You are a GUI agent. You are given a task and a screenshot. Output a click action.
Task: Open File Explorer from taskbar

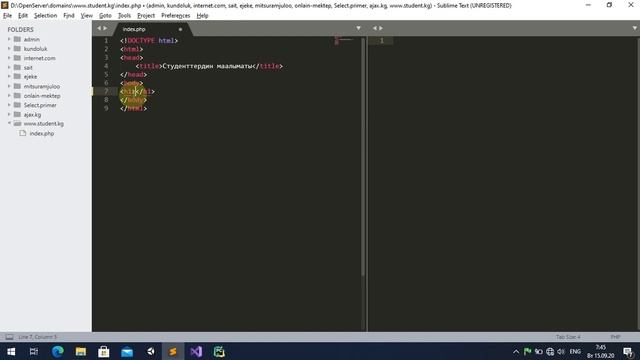(81, 351)
